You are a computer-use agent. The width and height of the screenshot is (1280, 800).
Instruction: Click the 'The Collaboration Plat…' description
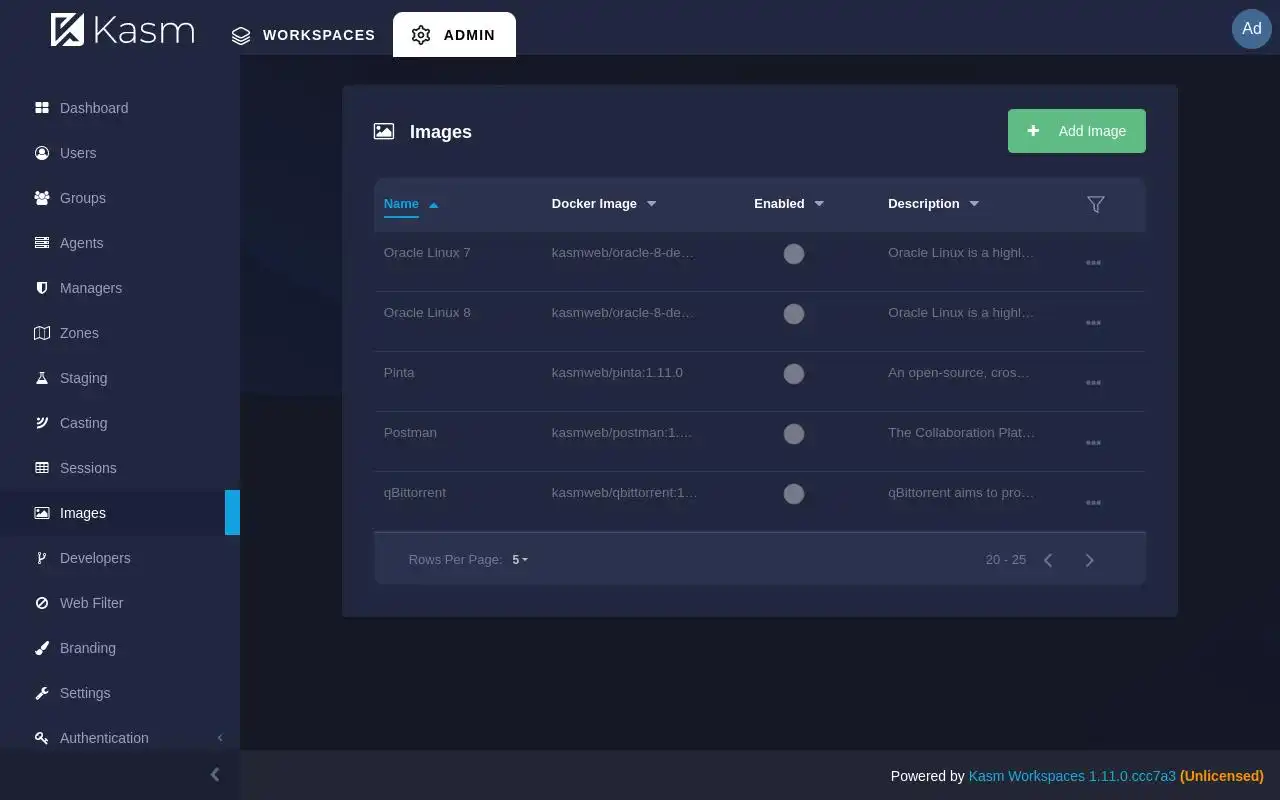(961, 433)
